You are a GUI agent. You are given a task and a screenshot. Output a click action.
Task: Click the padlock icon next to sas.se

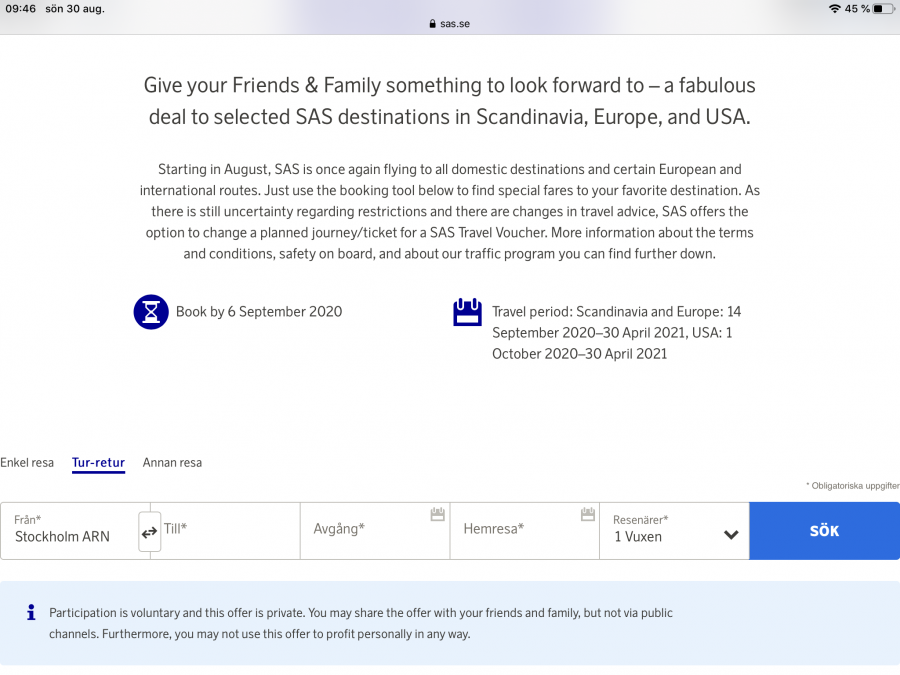430,22
